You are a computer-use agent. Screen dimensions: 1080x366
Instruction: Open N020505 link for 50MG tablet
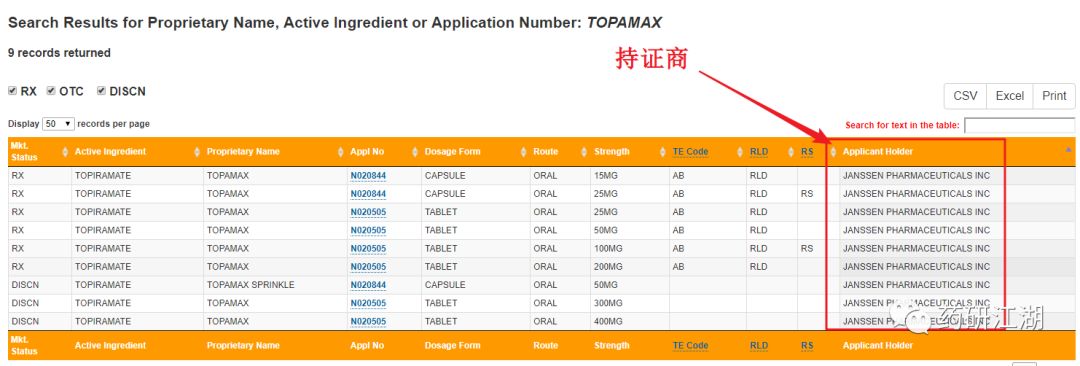pyautogui.click(x=368, y=230)
